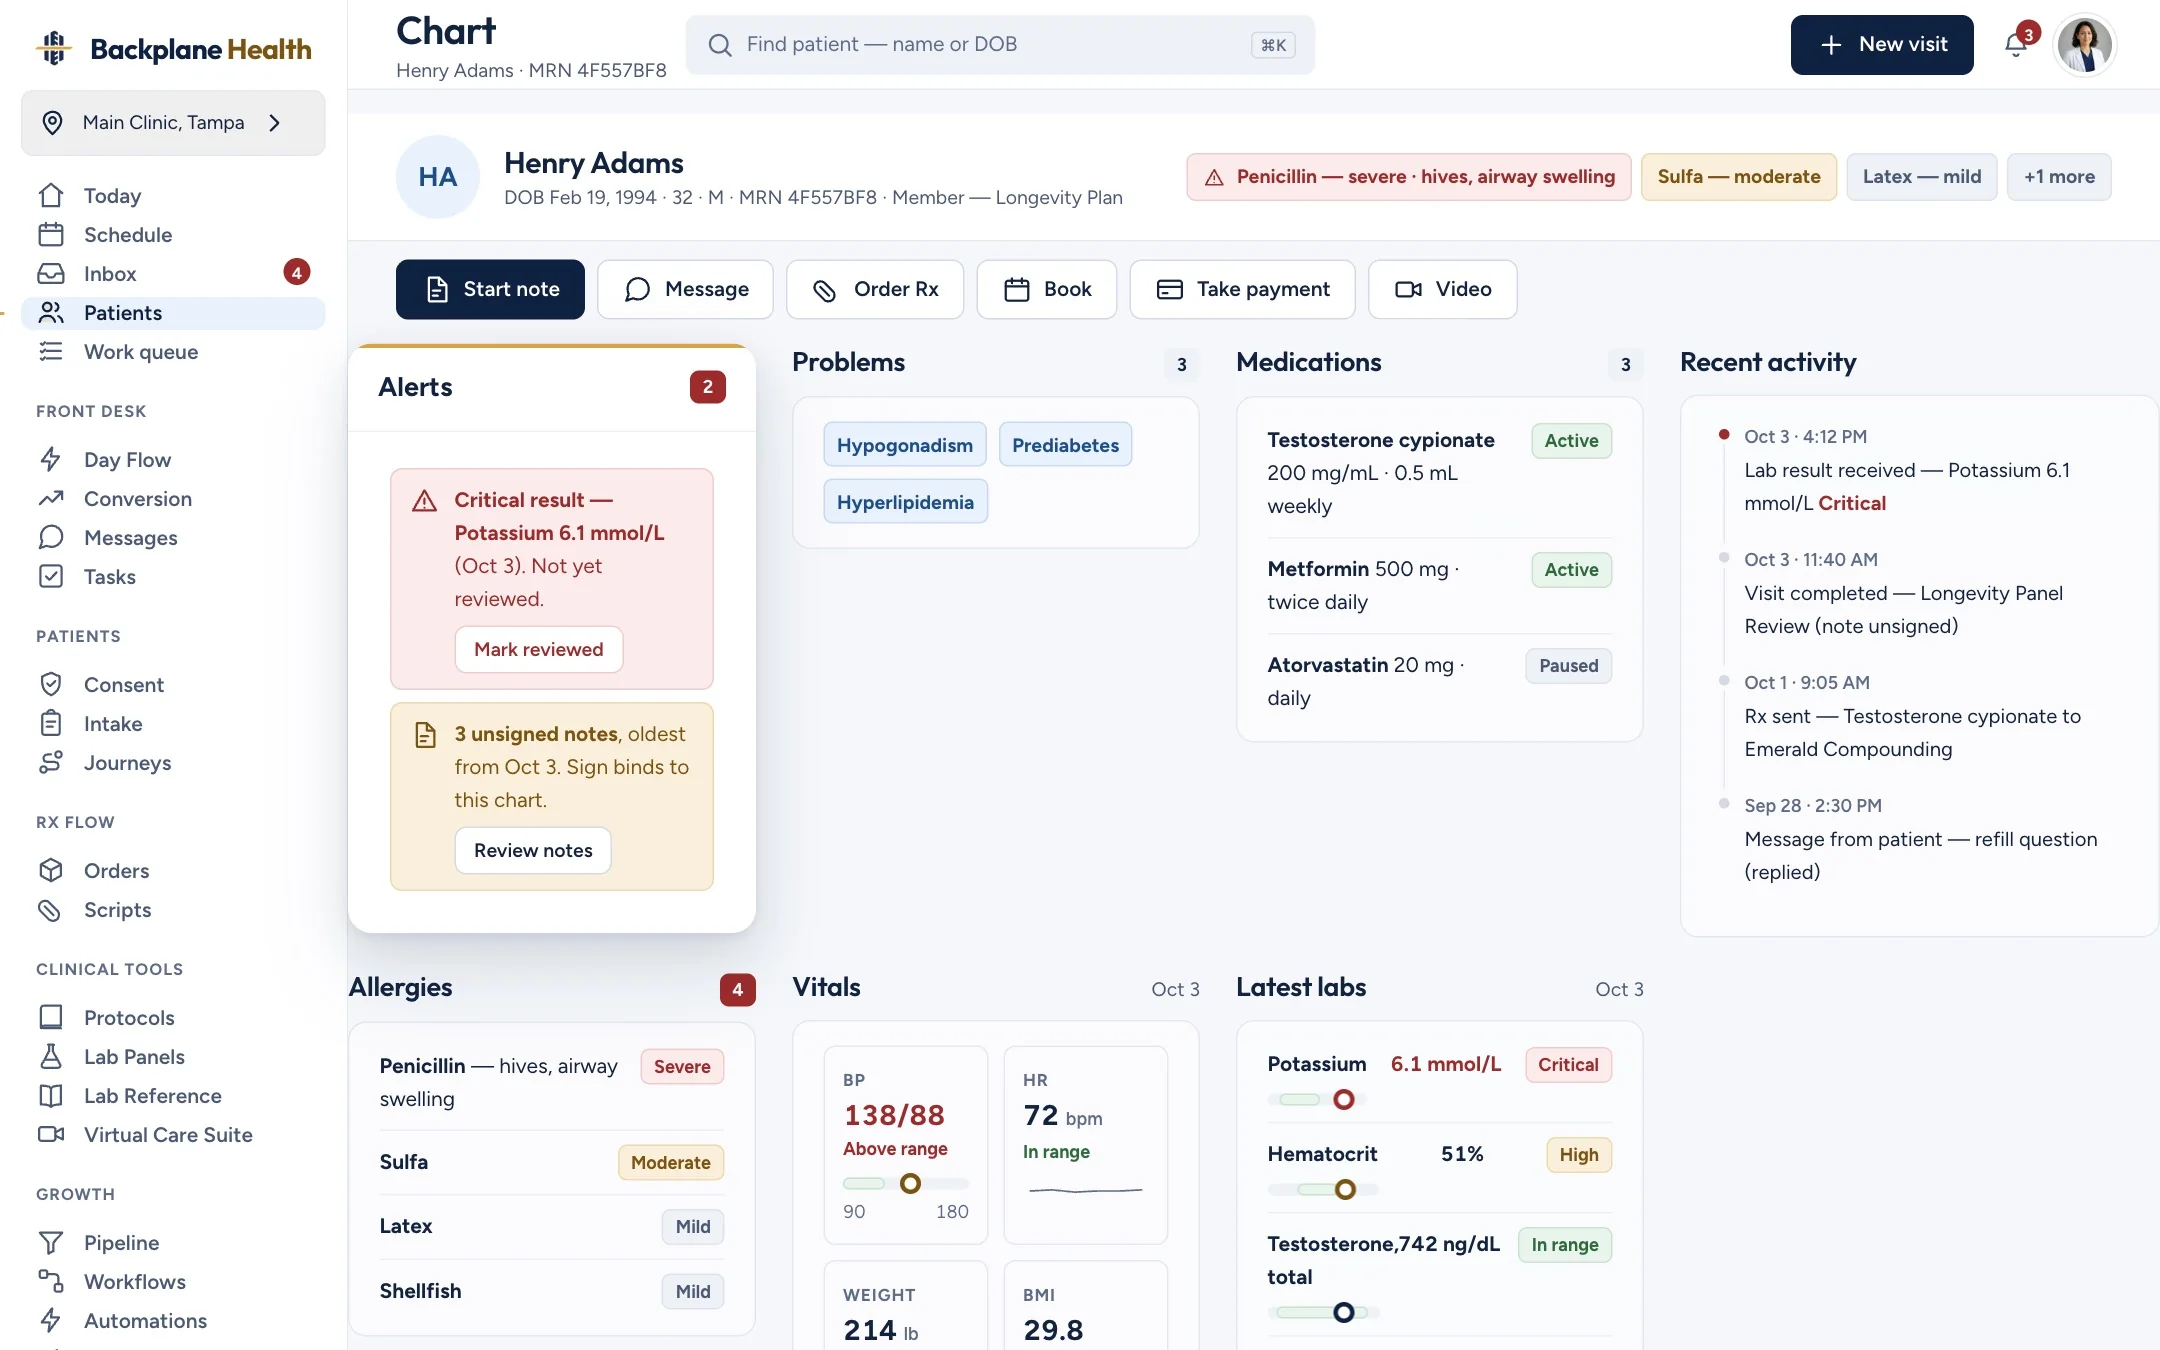Open the Orders box icon
This screenshot has height=1350, width=2160.
(x=51, y=870)
